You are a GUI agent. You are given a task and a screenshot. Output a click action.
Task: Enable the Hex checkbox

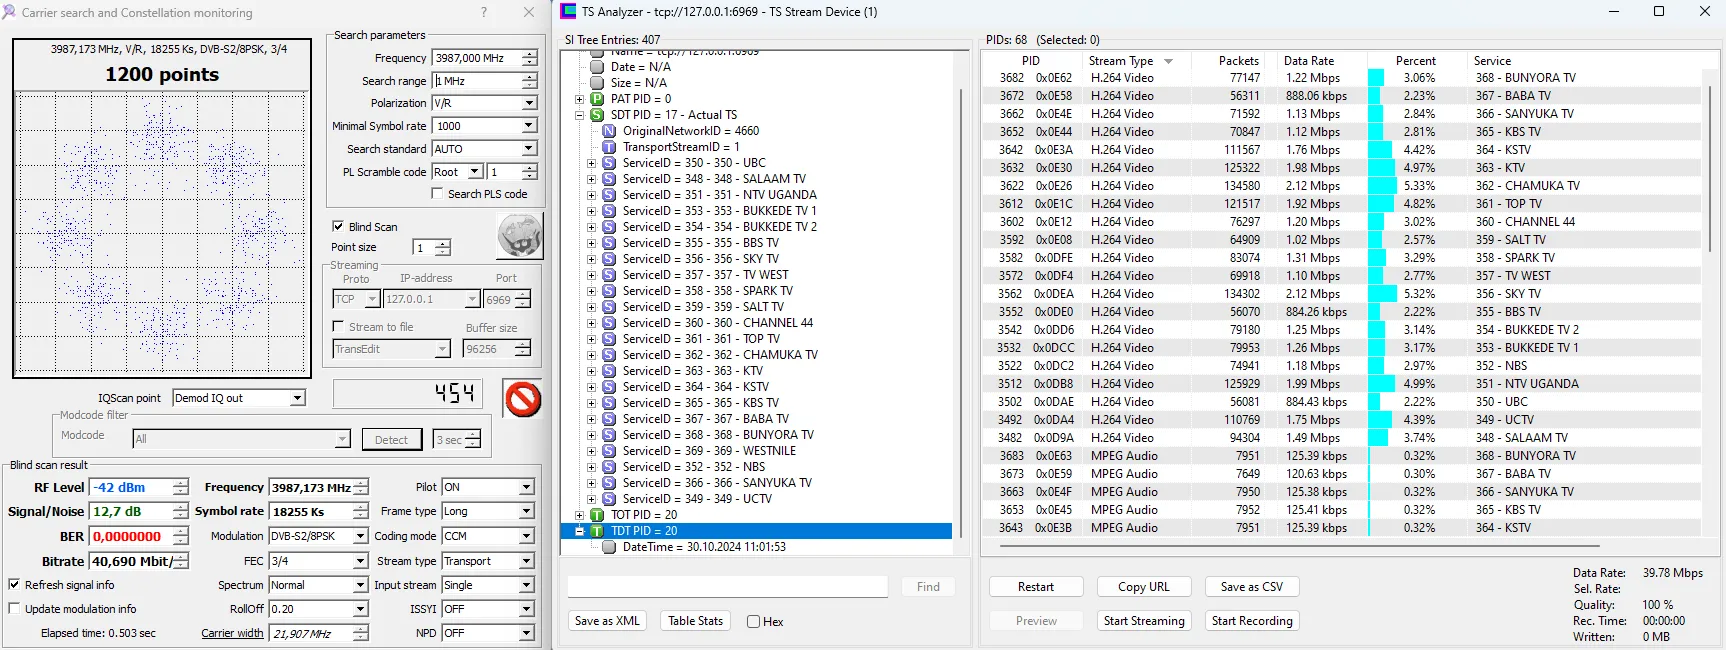click(x=753, y=622)
